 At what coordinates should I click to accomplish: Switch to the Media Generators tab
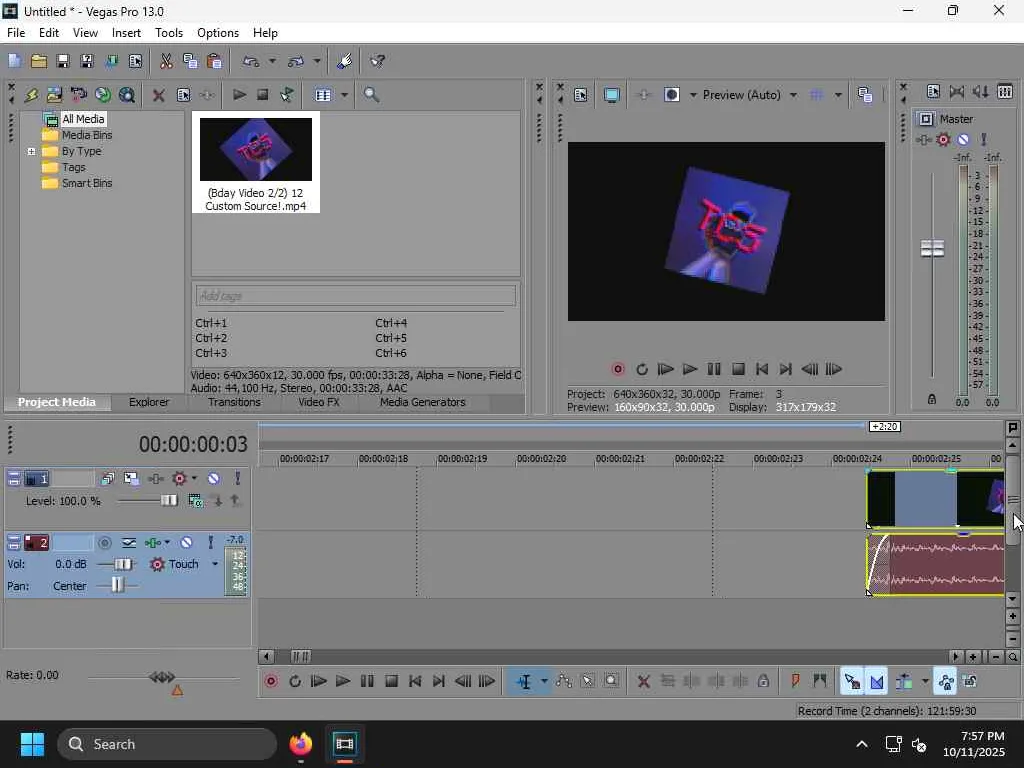pyautogui.click(x=423, y=402)
